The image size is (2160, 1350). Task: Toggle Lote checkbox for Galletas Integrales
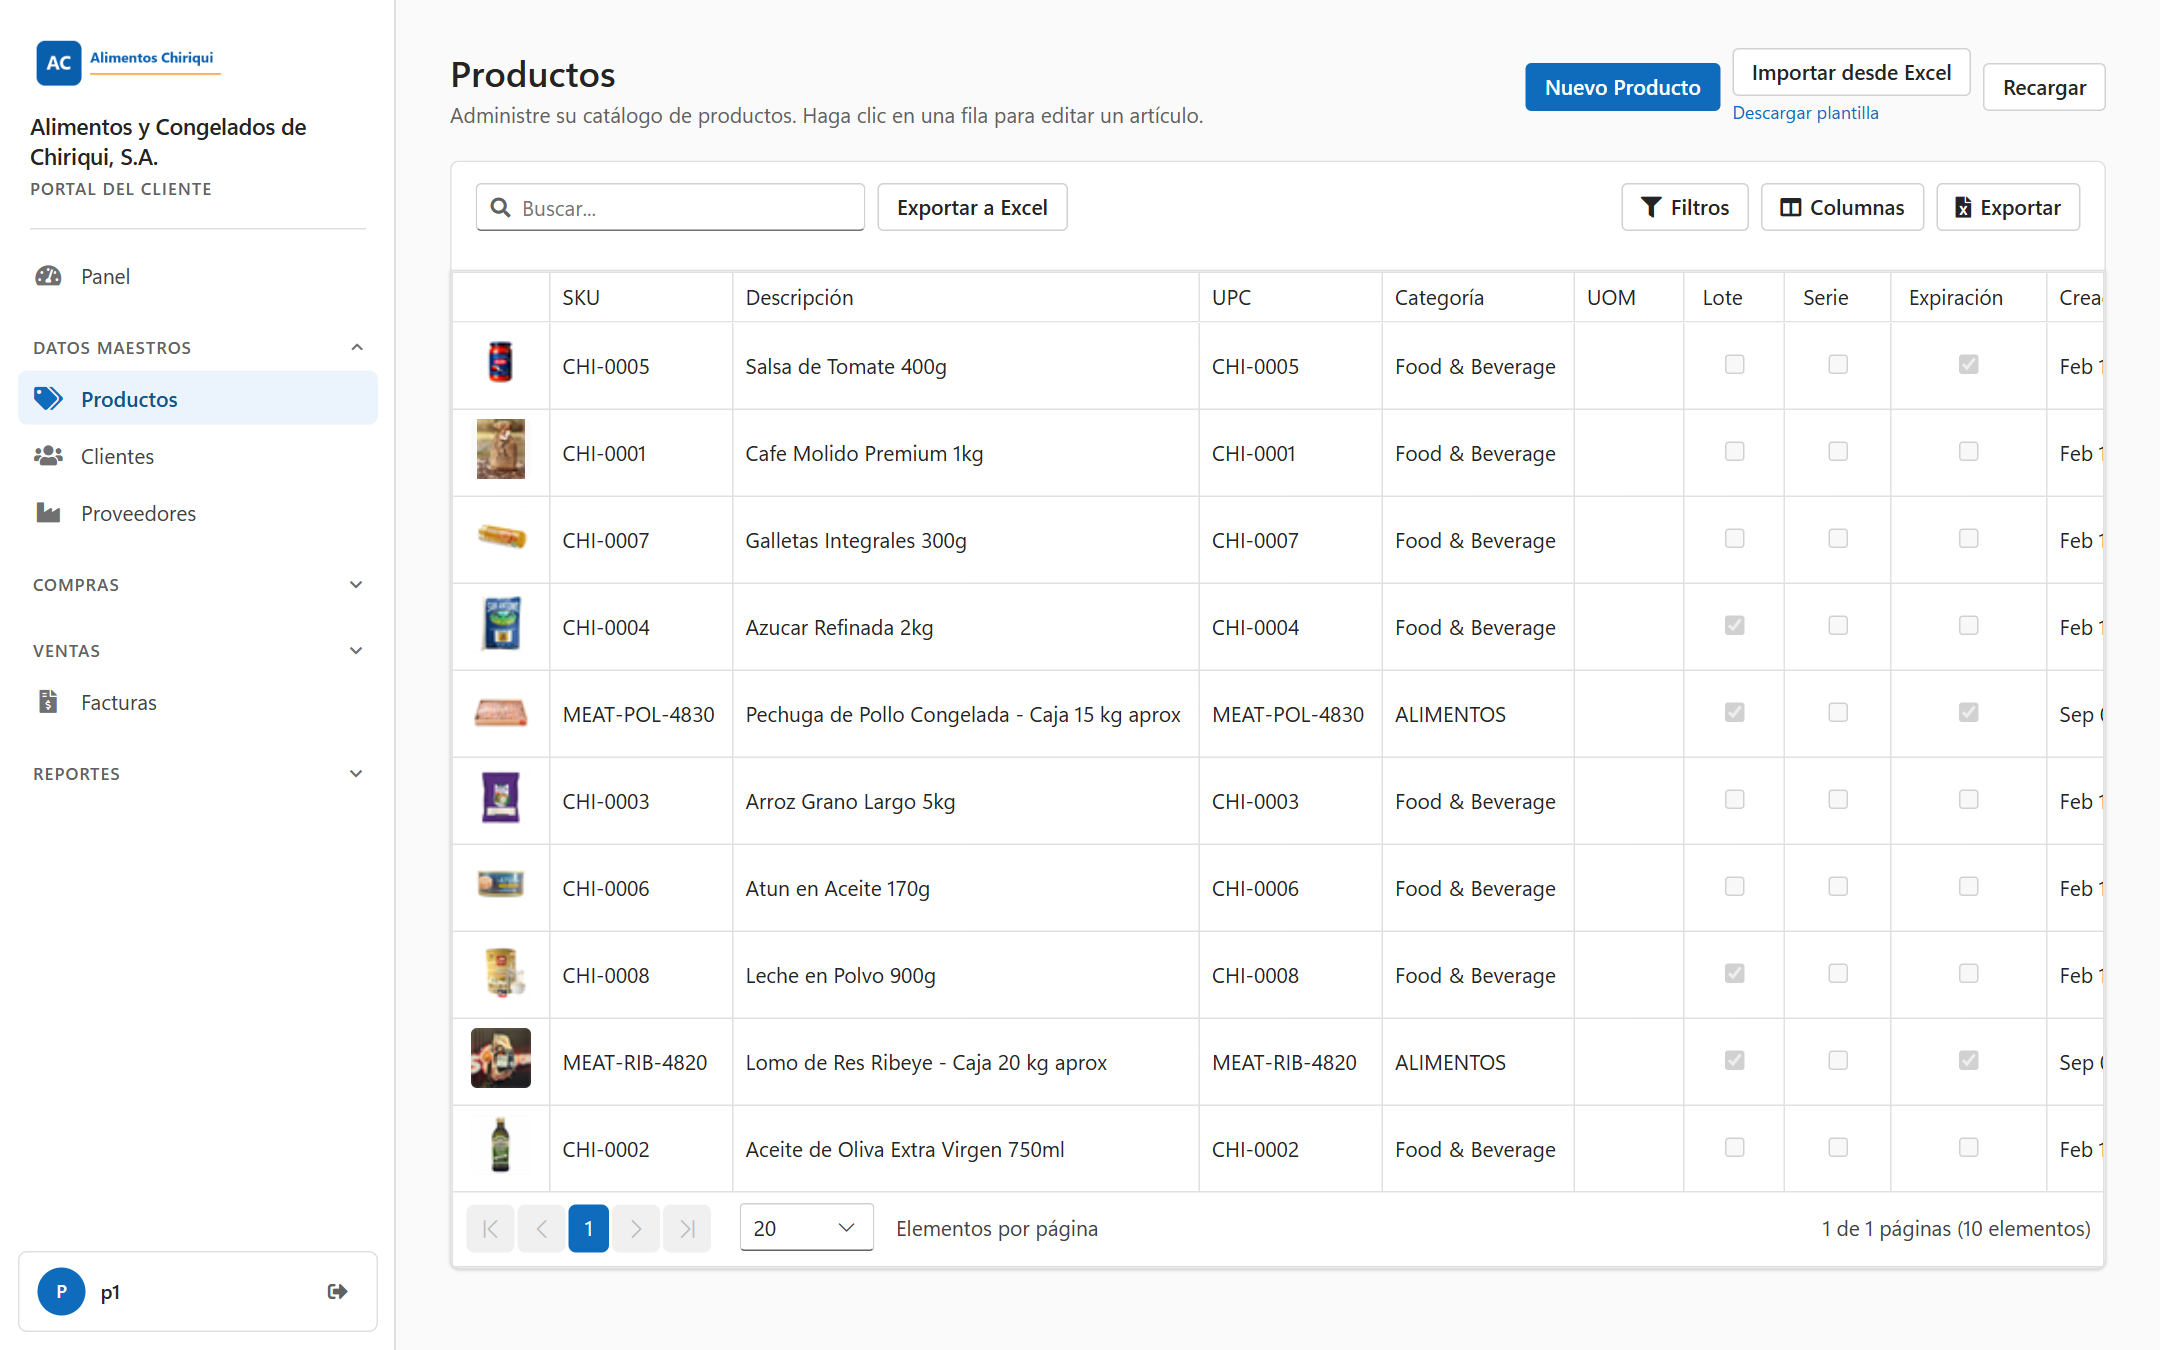click(1734, 539)
